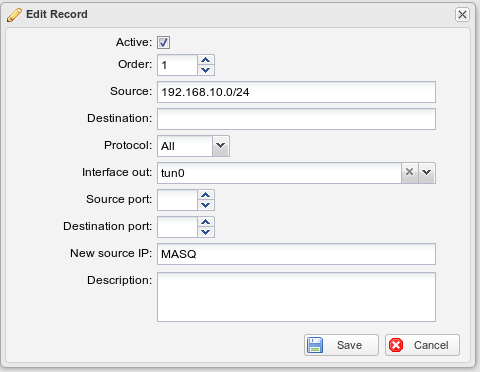Close the Edit Record dialog
The image size is (480, 372).
[x=462, y=15]
